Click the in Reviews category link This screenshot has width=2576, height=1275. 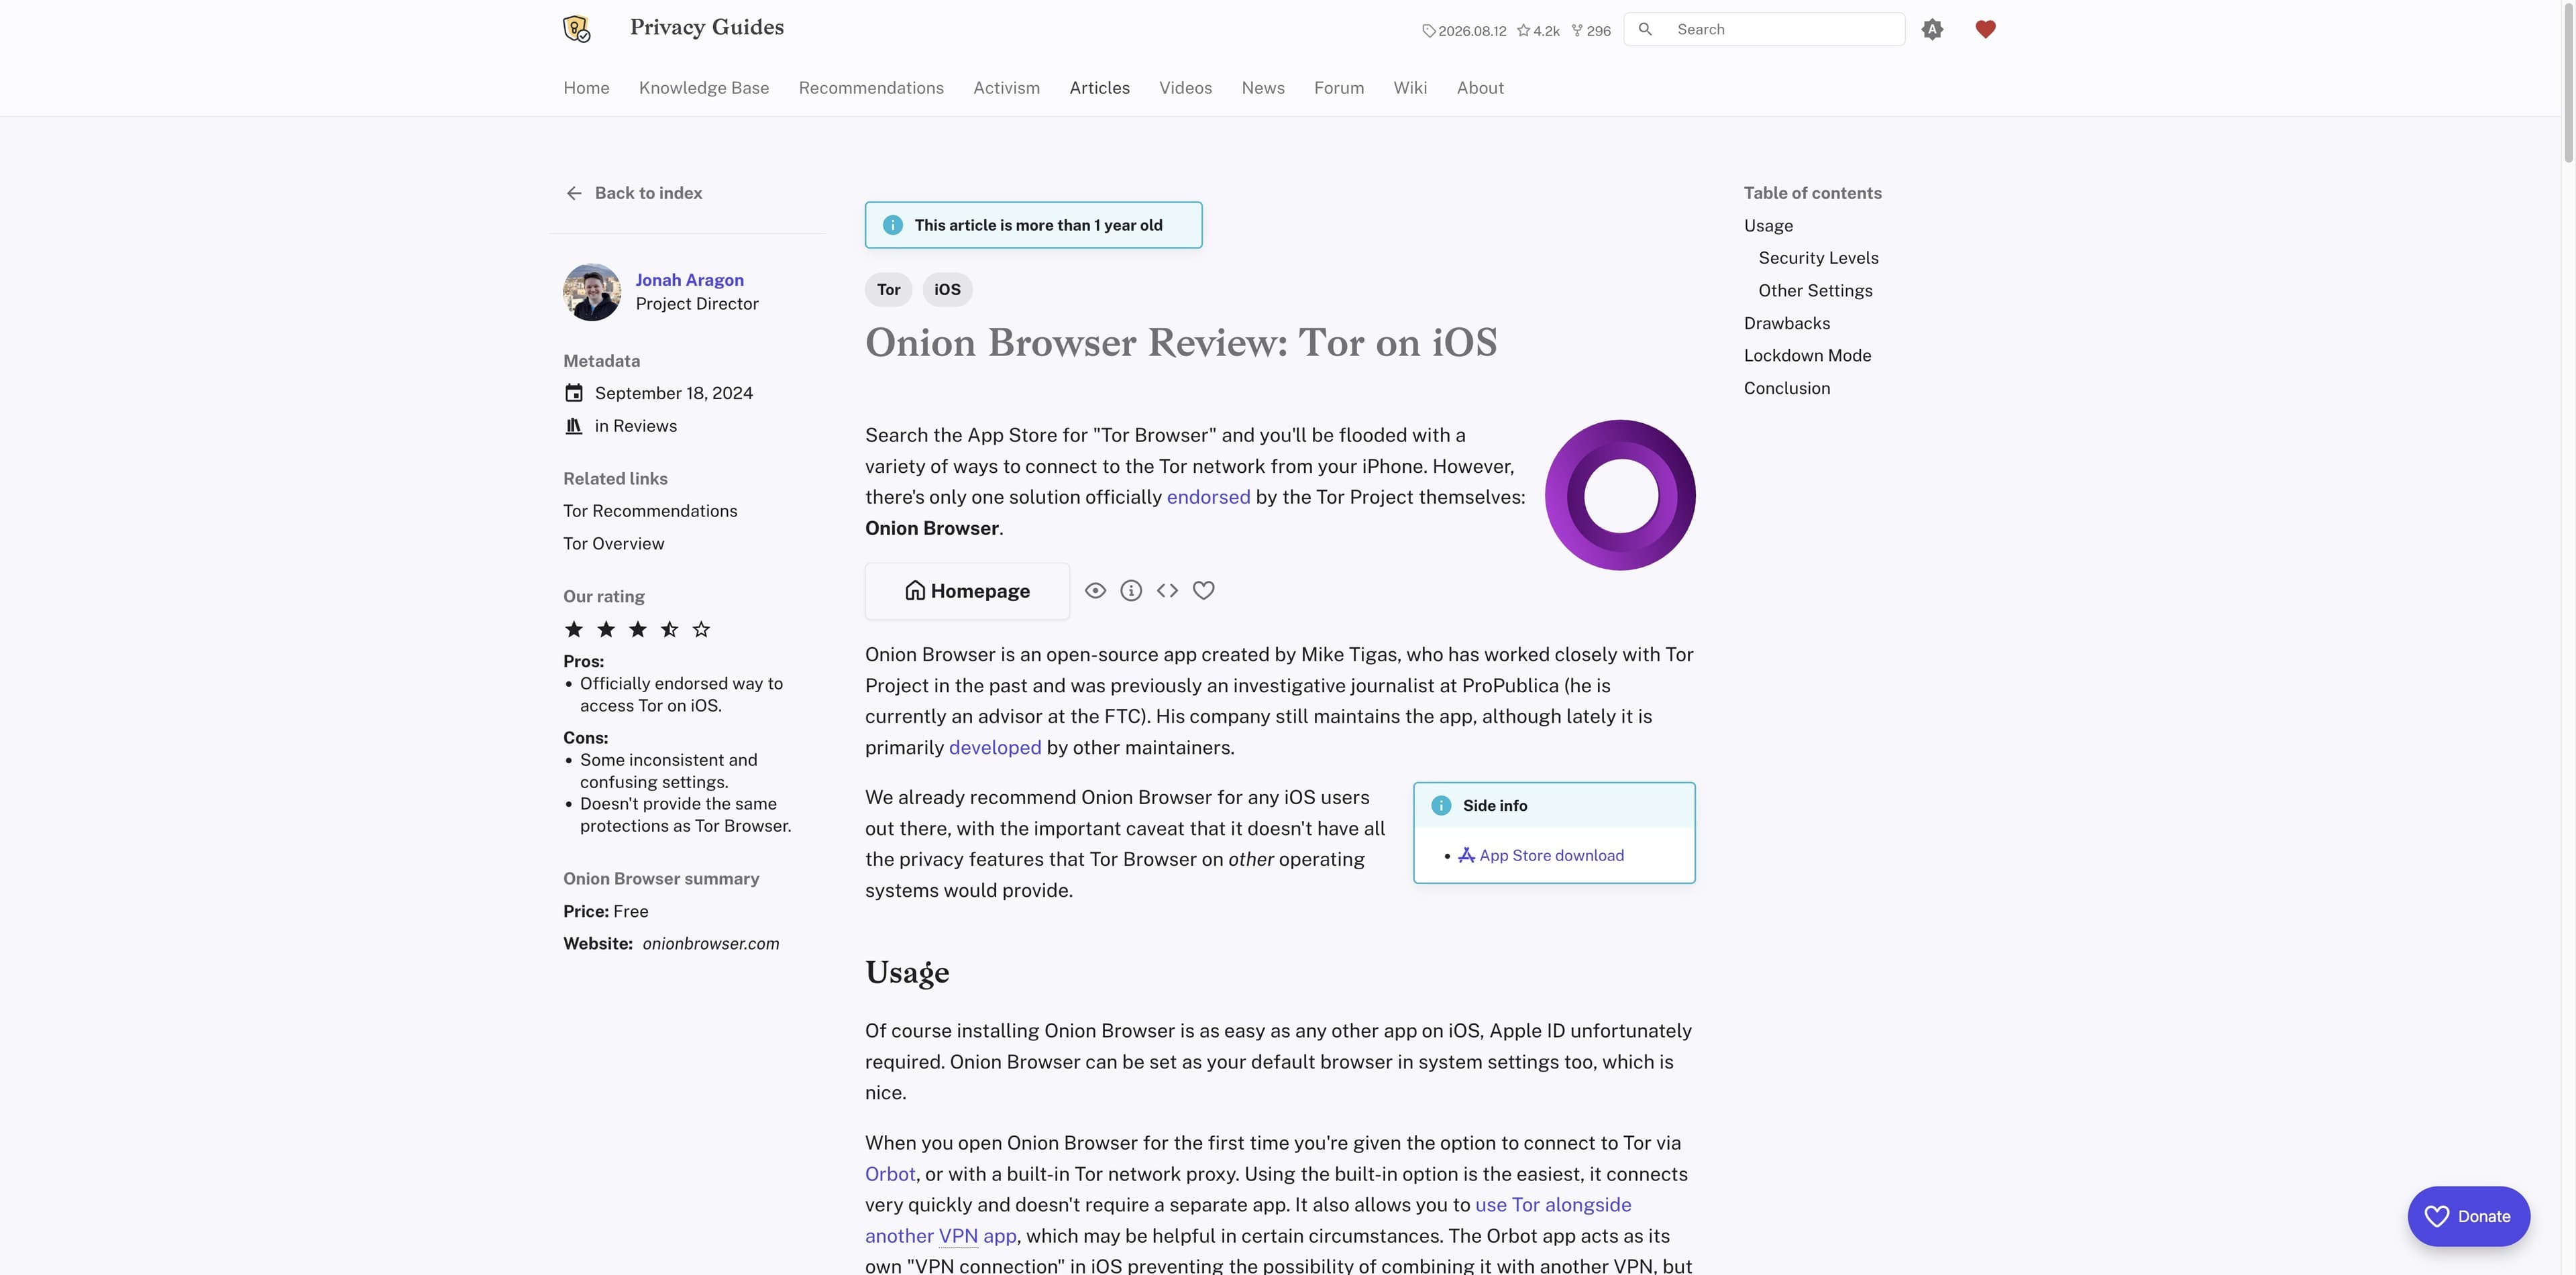point(636,426)
